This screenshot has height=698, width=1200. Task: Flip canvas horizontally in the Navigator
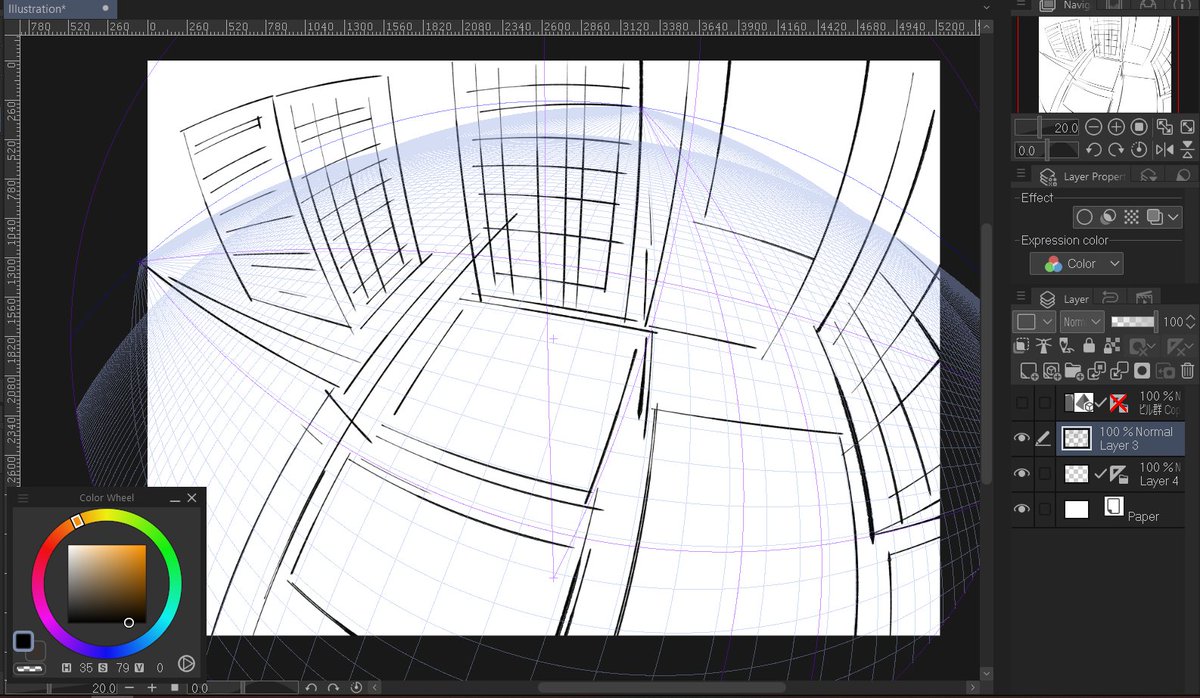(1165, 150)
